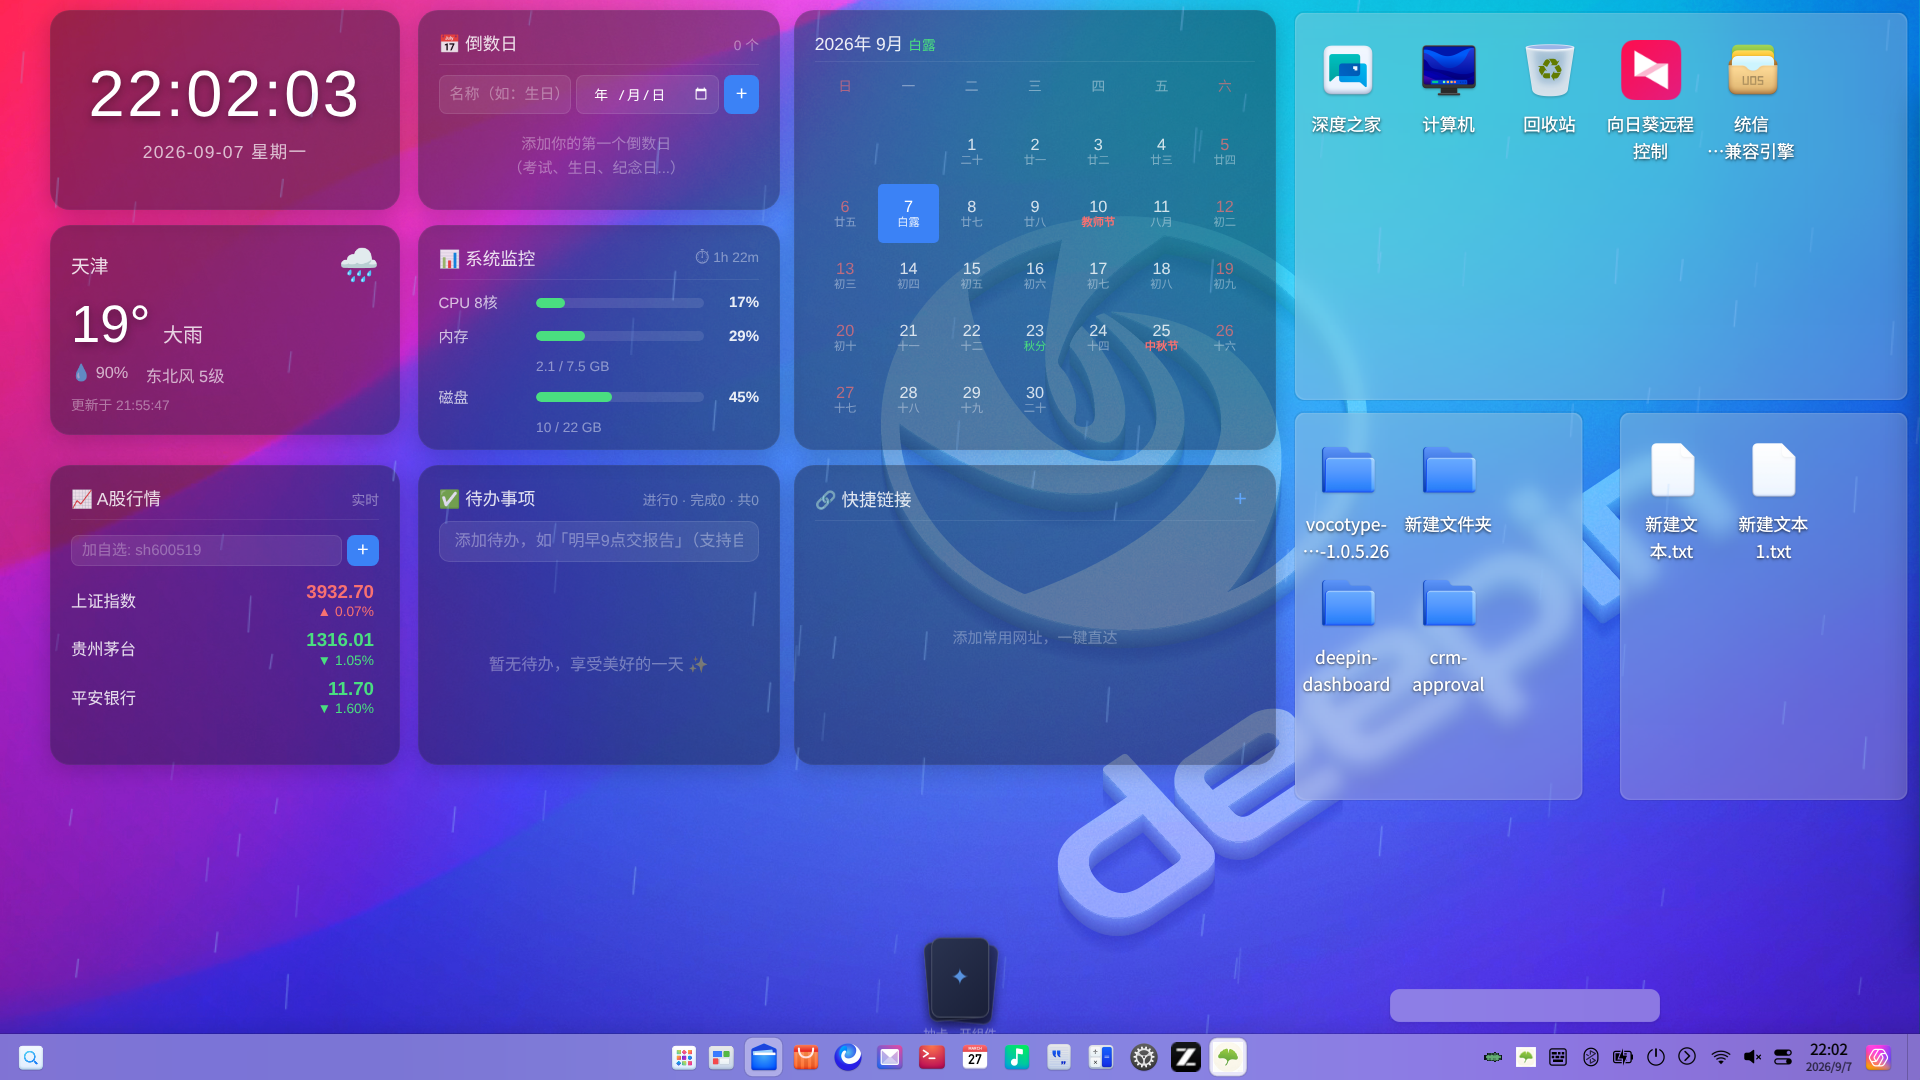Click the muted volume tray icon
The image size is (1920, 1080).
tap(1752, 1057)
